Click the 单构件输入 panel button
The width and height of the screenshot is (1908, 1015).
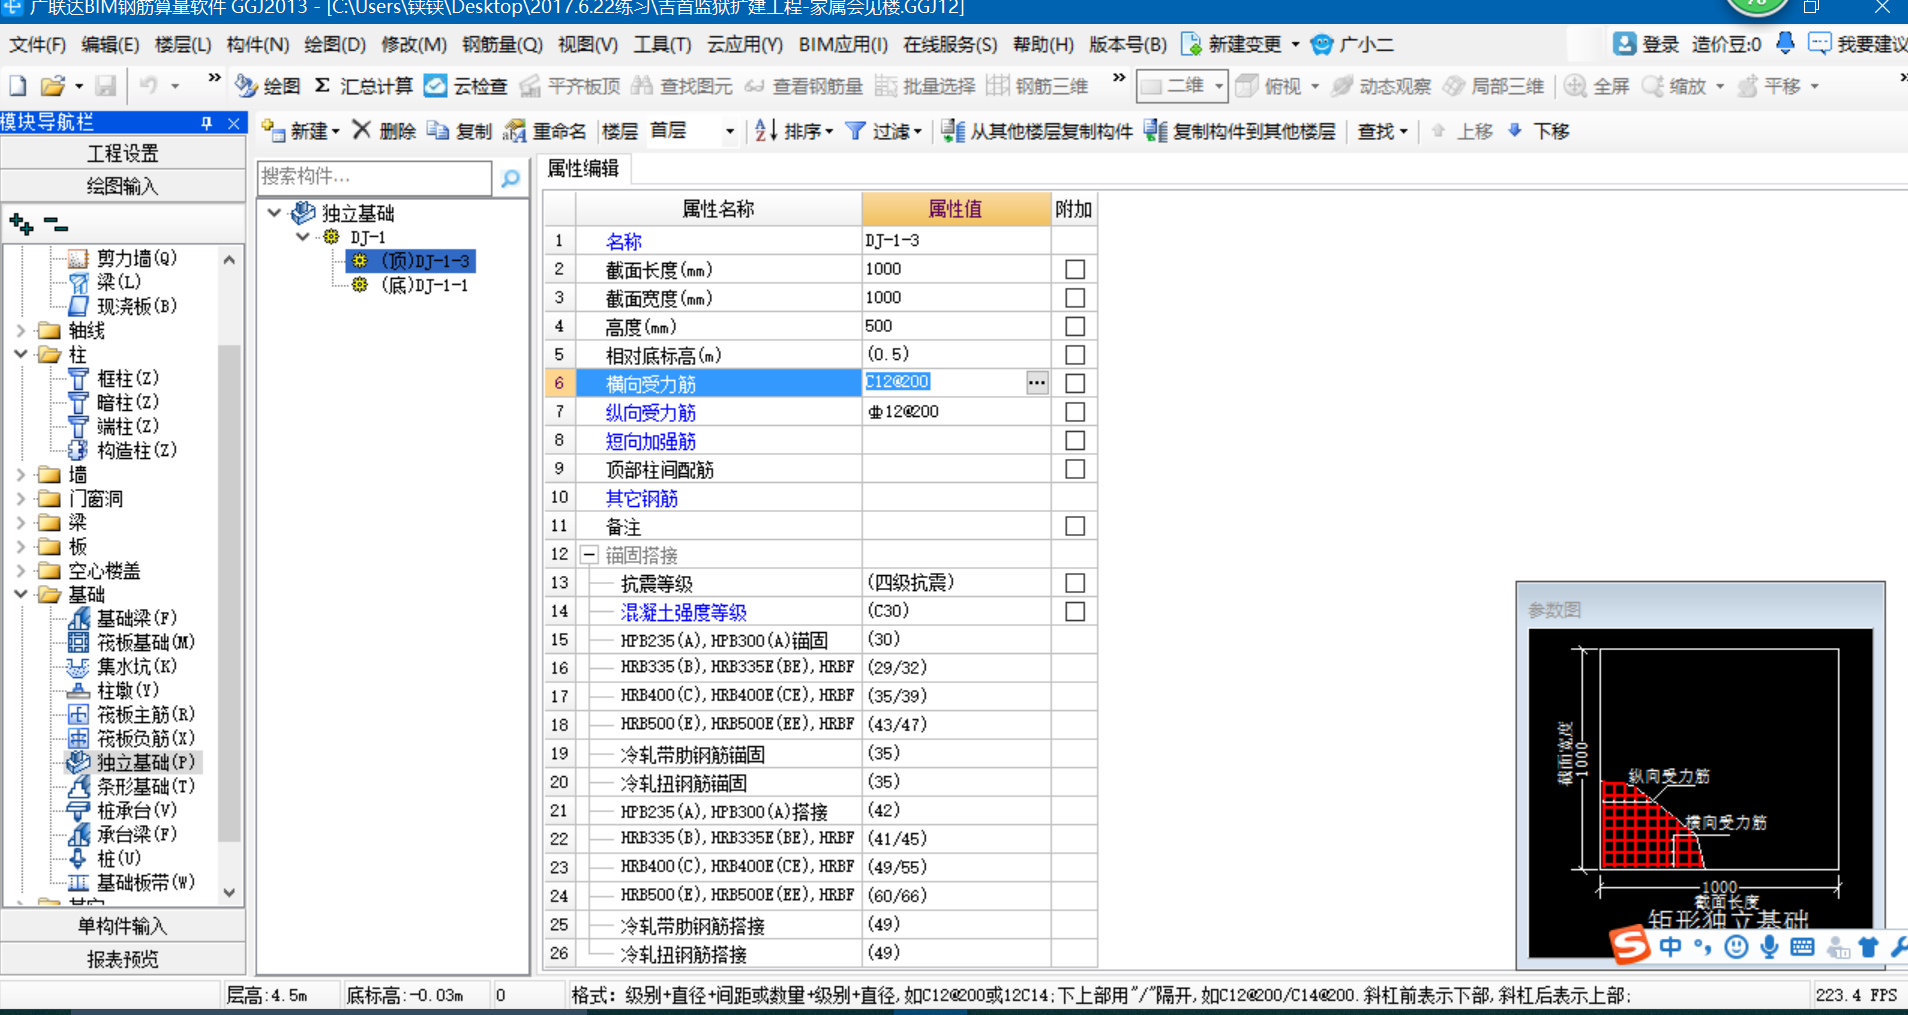click(x=122, y=926)
